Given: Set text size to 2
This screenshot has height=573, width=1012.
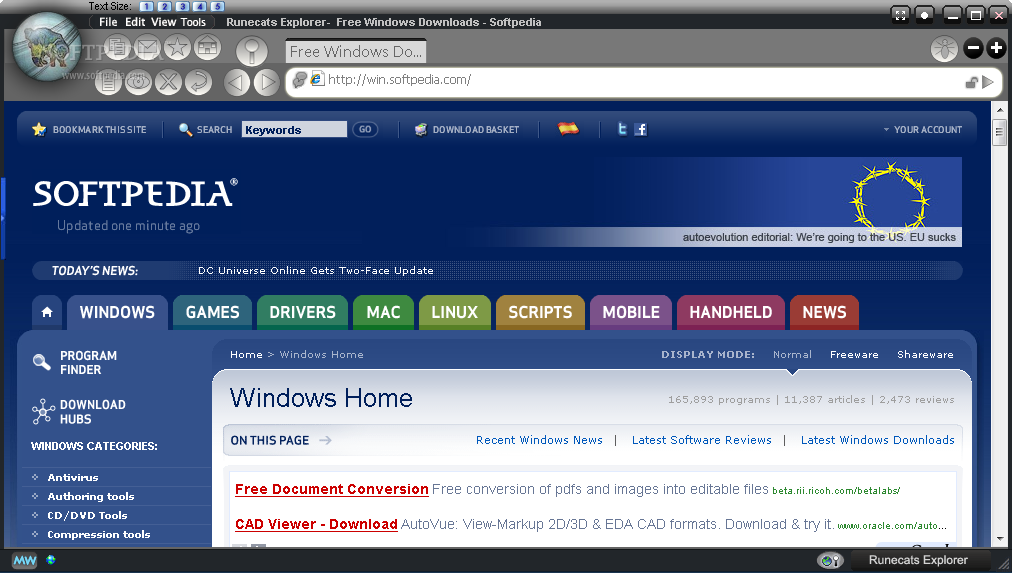Looking at the screenshot, I should pos(165,6).
